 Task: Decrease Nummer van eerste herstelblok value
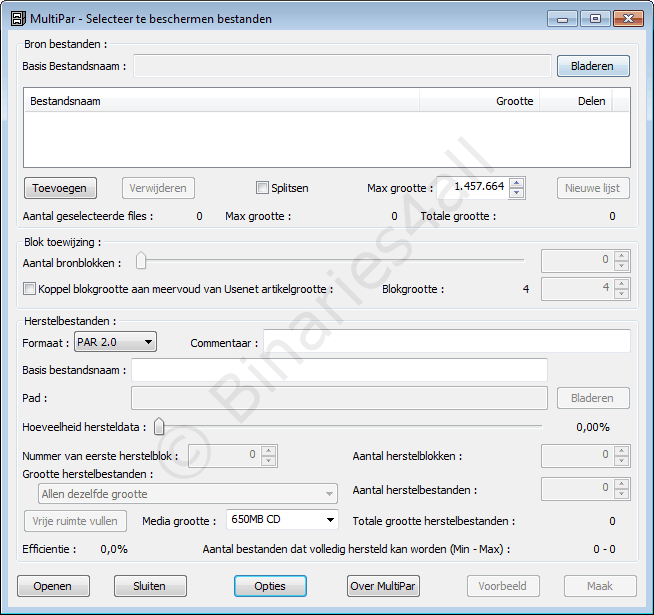point(268,461)
